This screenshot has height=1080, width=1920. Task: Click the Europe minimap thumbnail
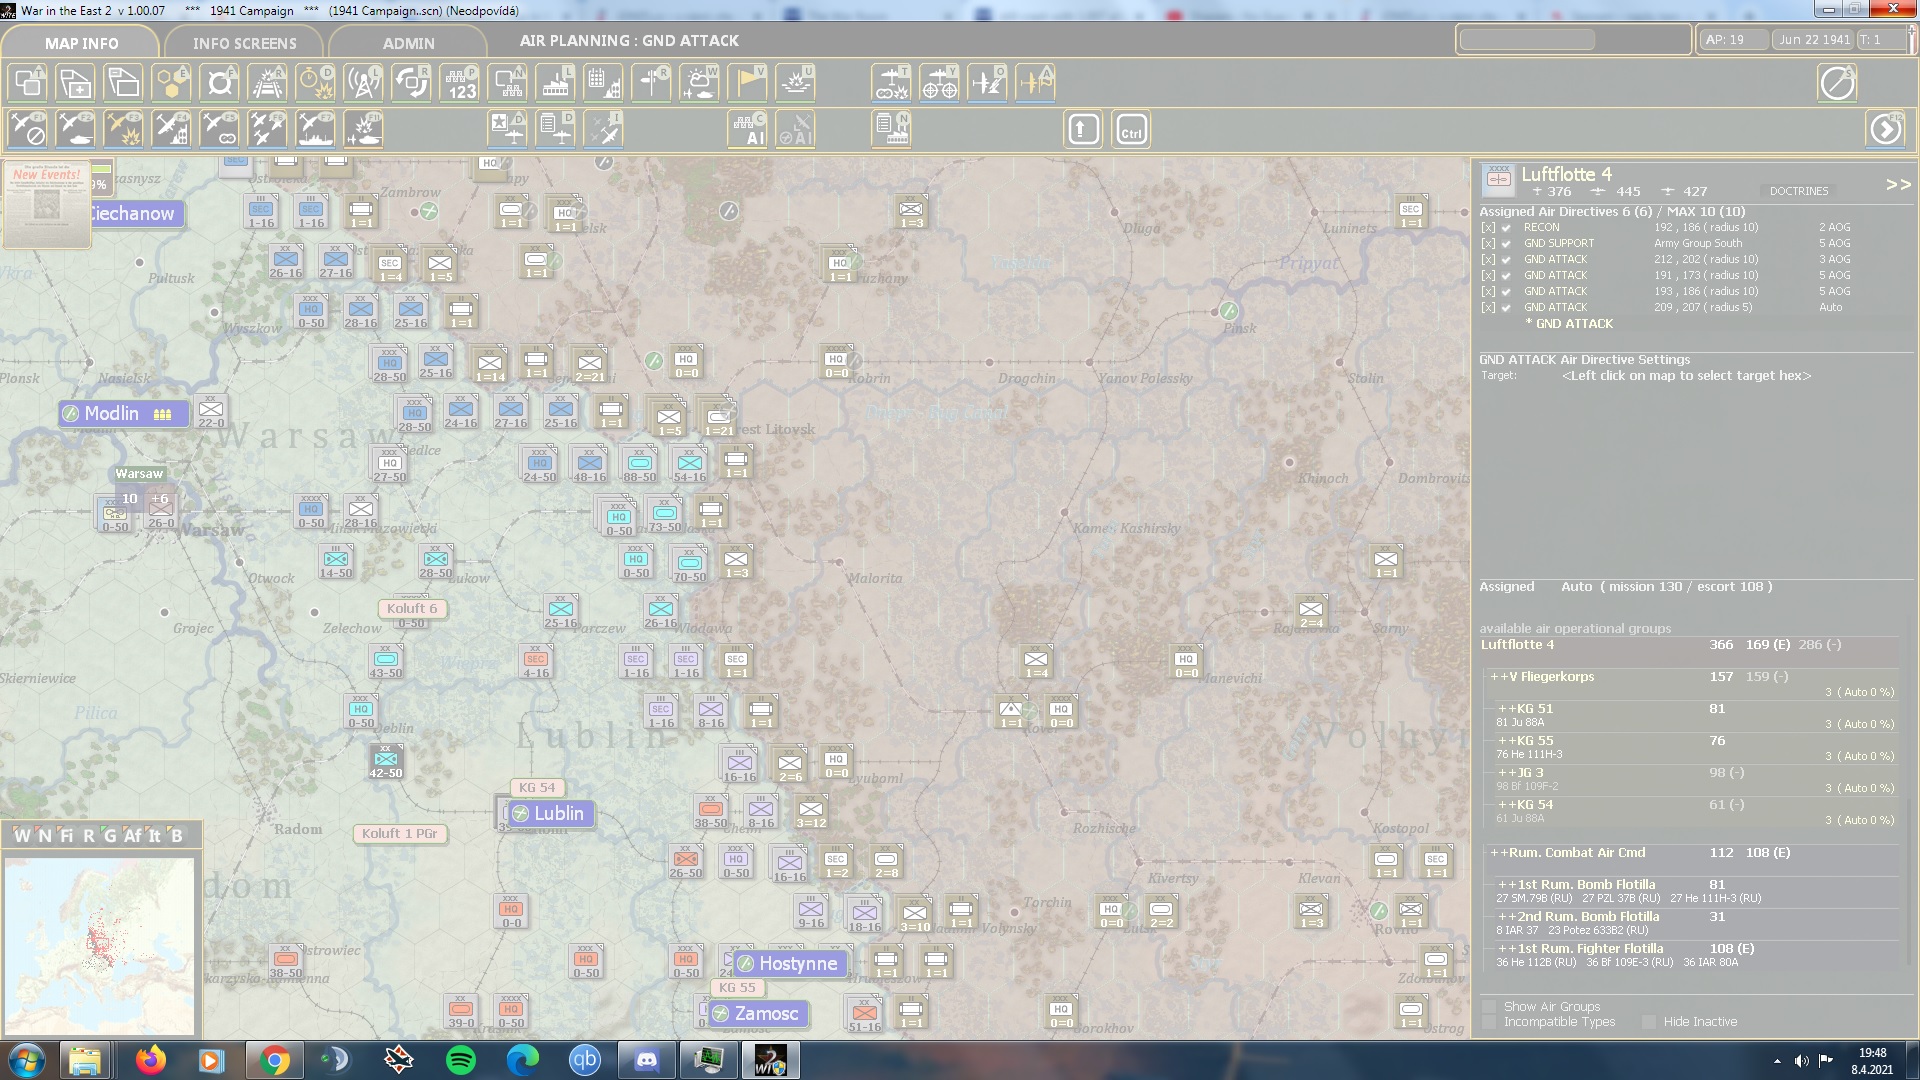point(99,946)
